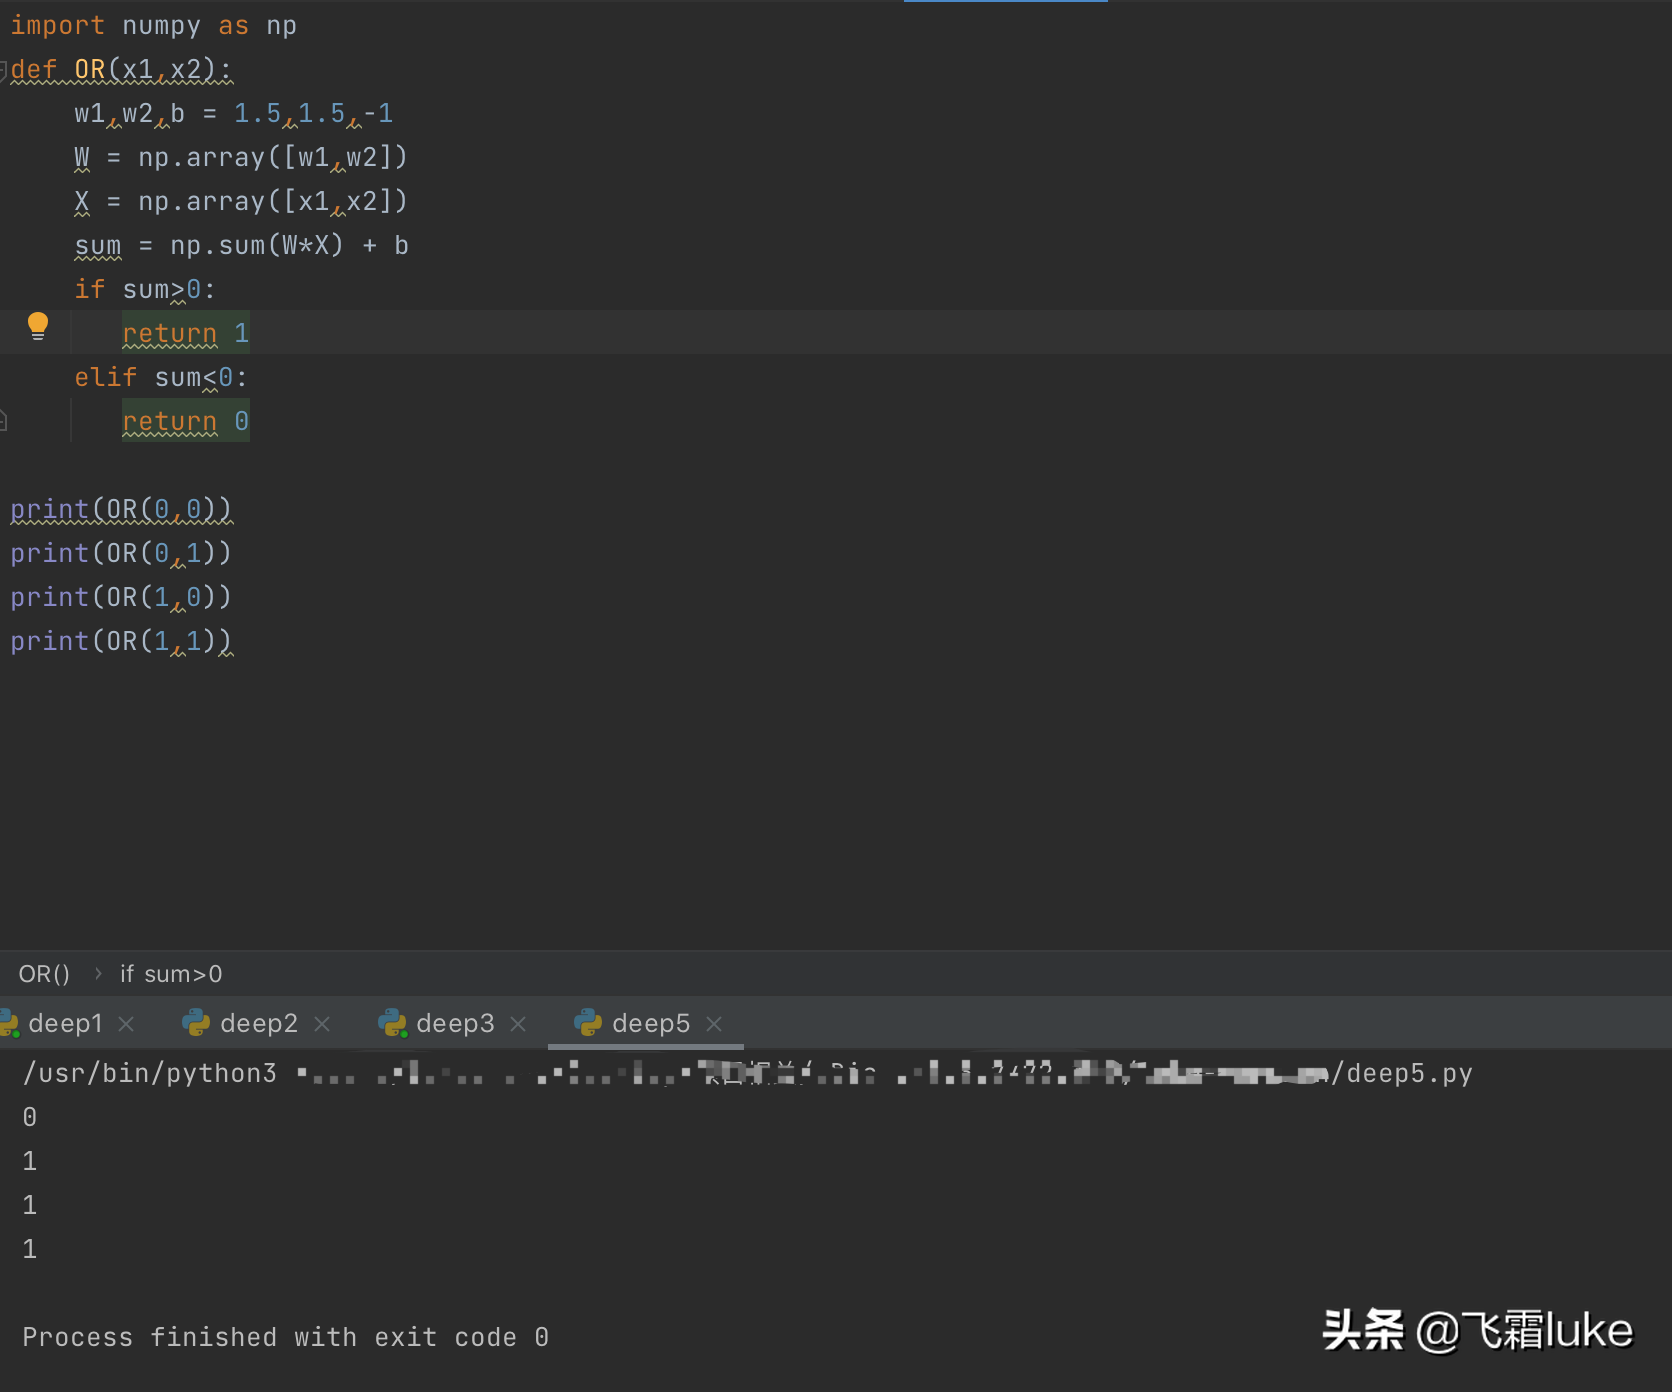The width and height of the screenshot is (1672, 1392).
Task: Close the deep3 run tab
Action: tap(518, 1024)
